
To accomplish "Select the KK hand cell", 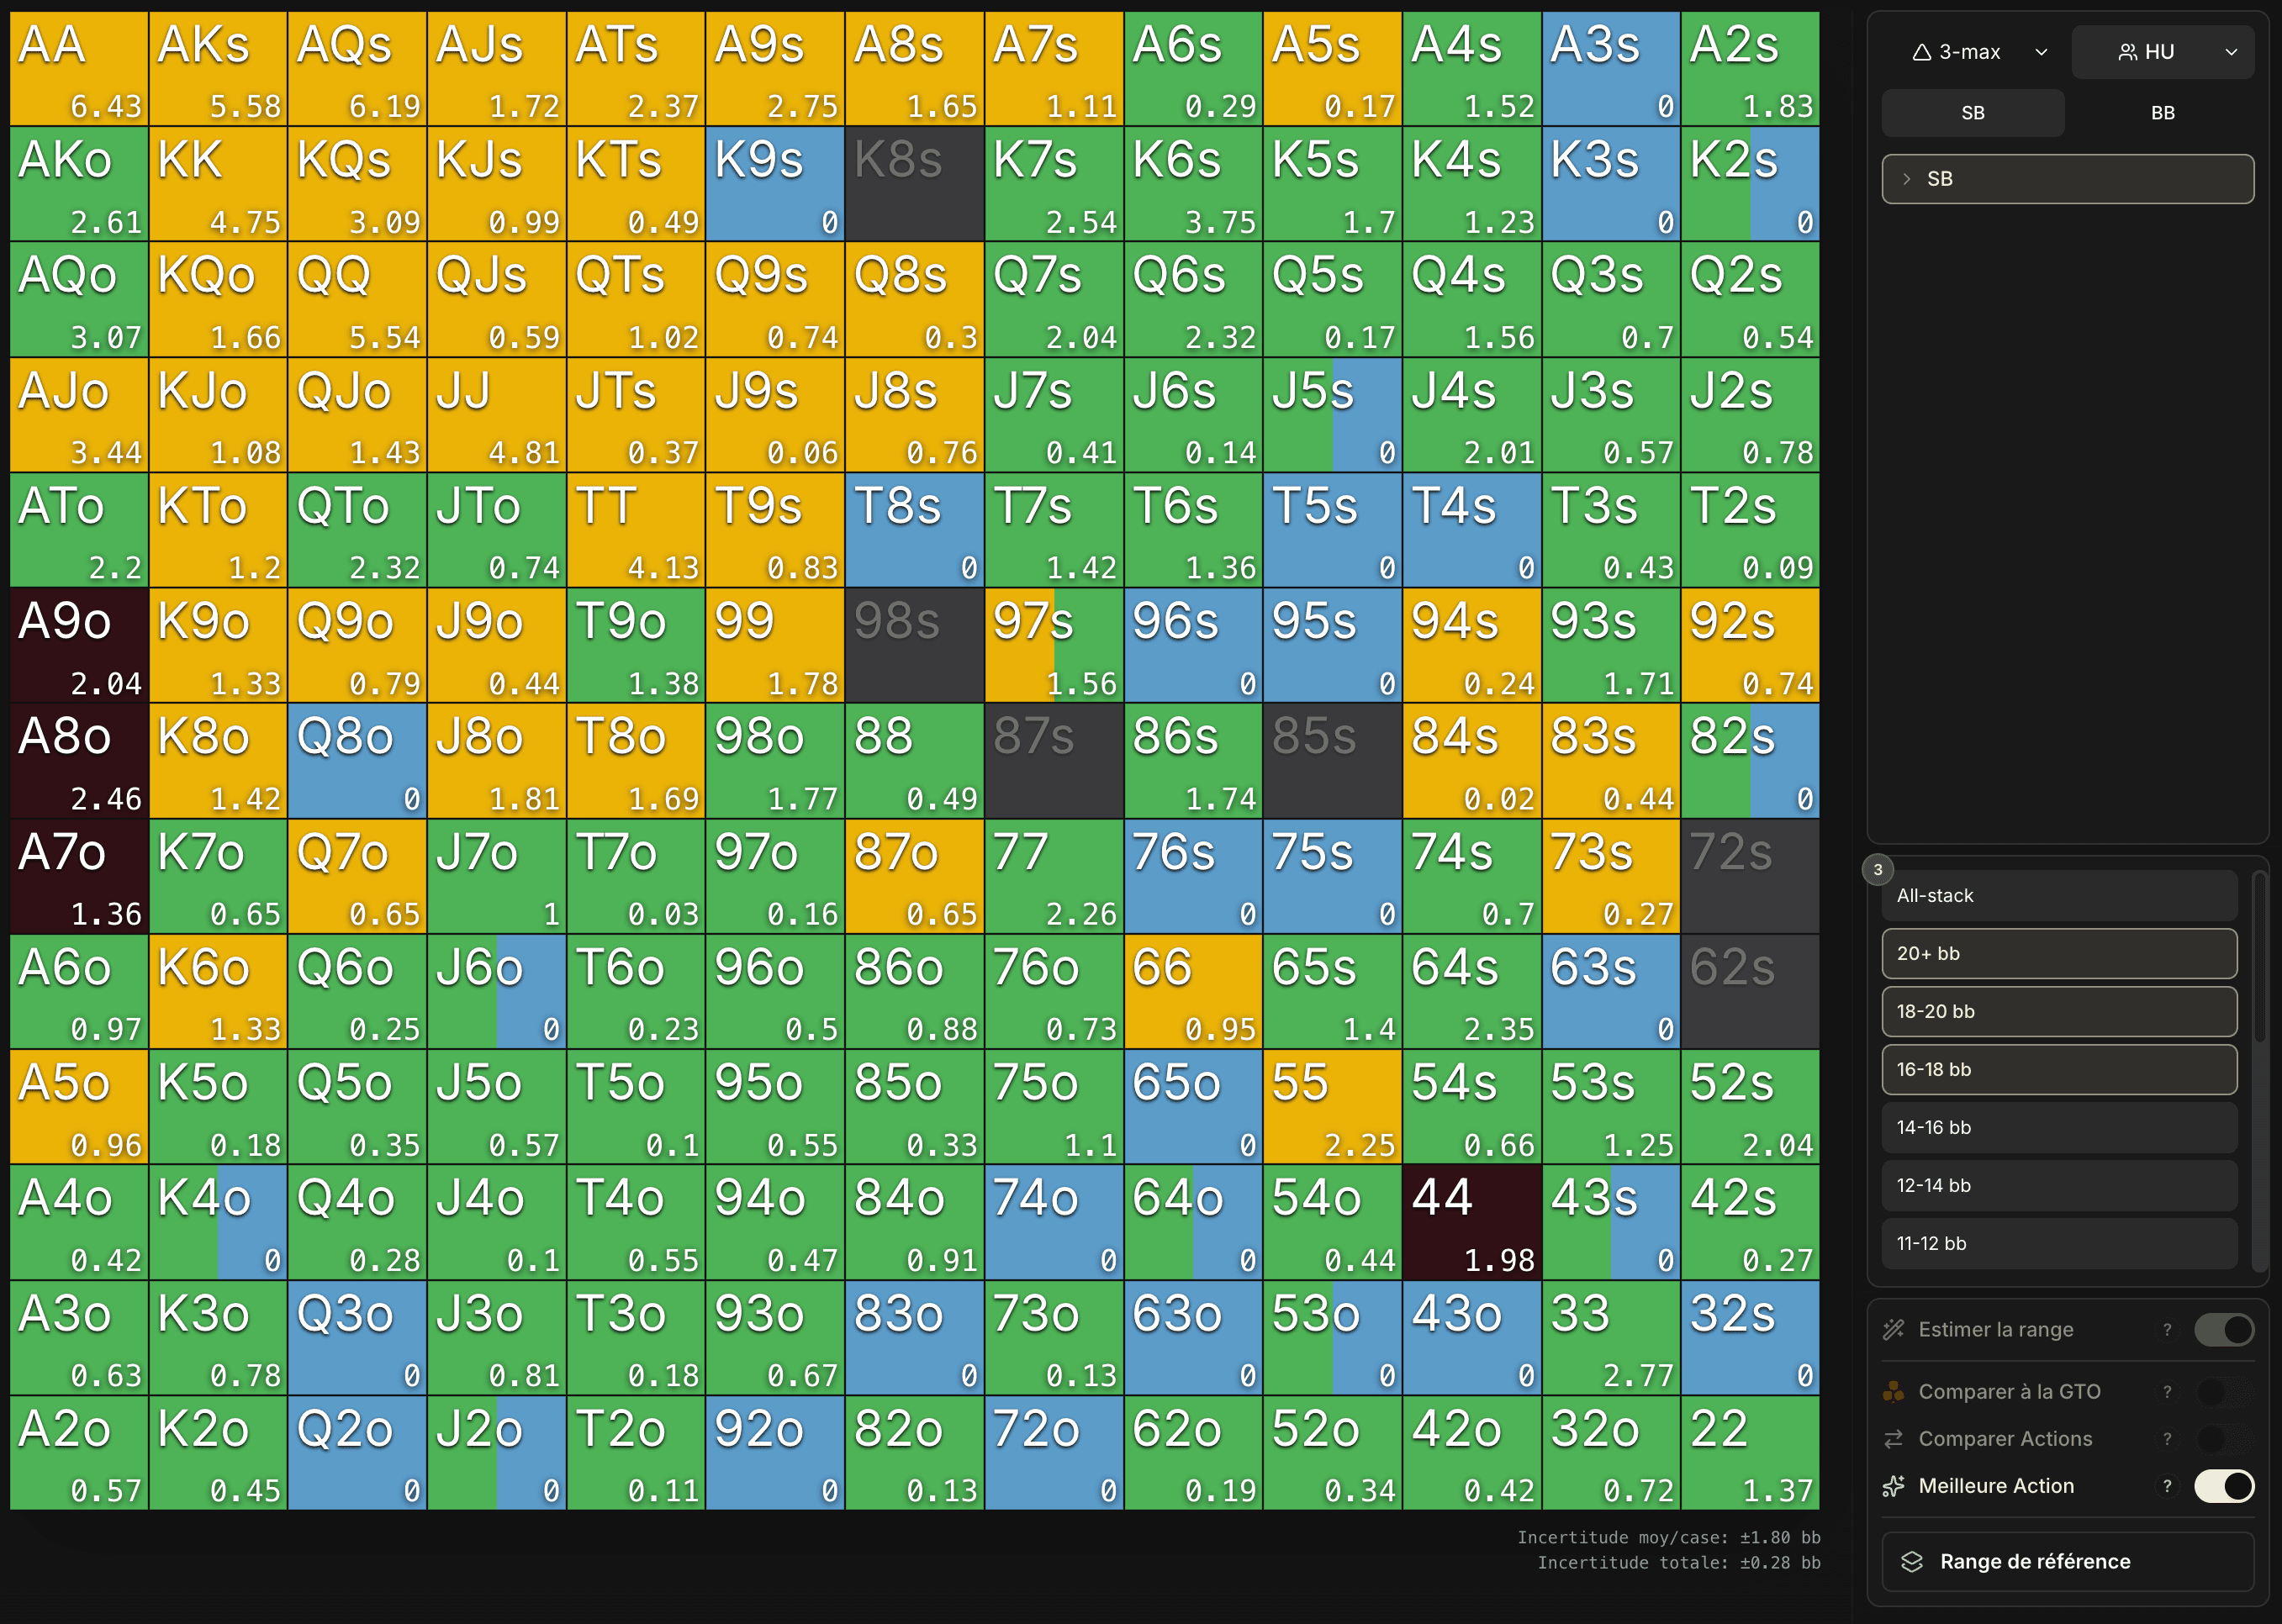I will point(218,184).
